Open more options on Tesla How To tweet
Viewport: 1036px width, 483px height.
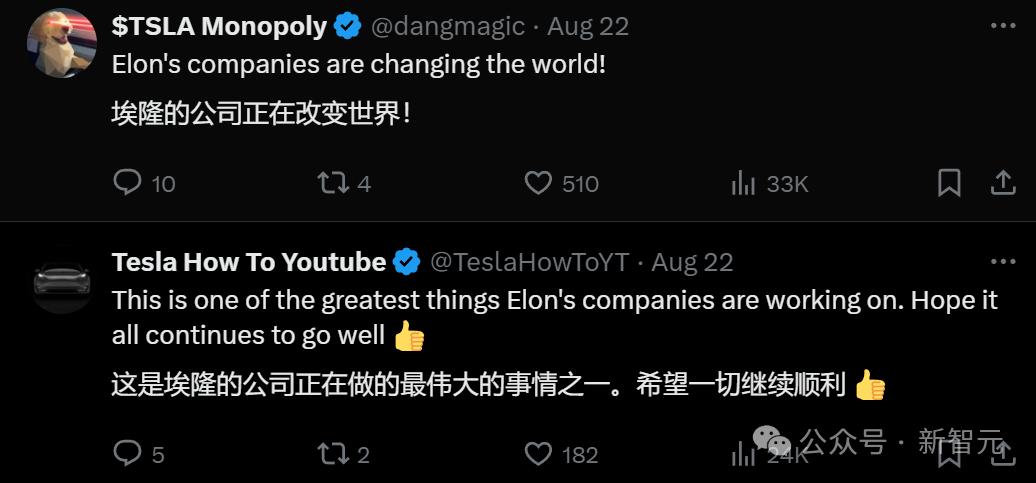1002,262
